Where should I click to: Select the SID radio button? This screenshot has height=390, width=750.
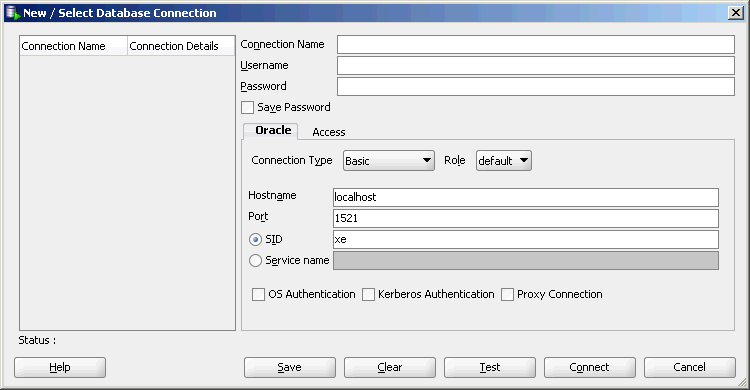click(255, 239)
